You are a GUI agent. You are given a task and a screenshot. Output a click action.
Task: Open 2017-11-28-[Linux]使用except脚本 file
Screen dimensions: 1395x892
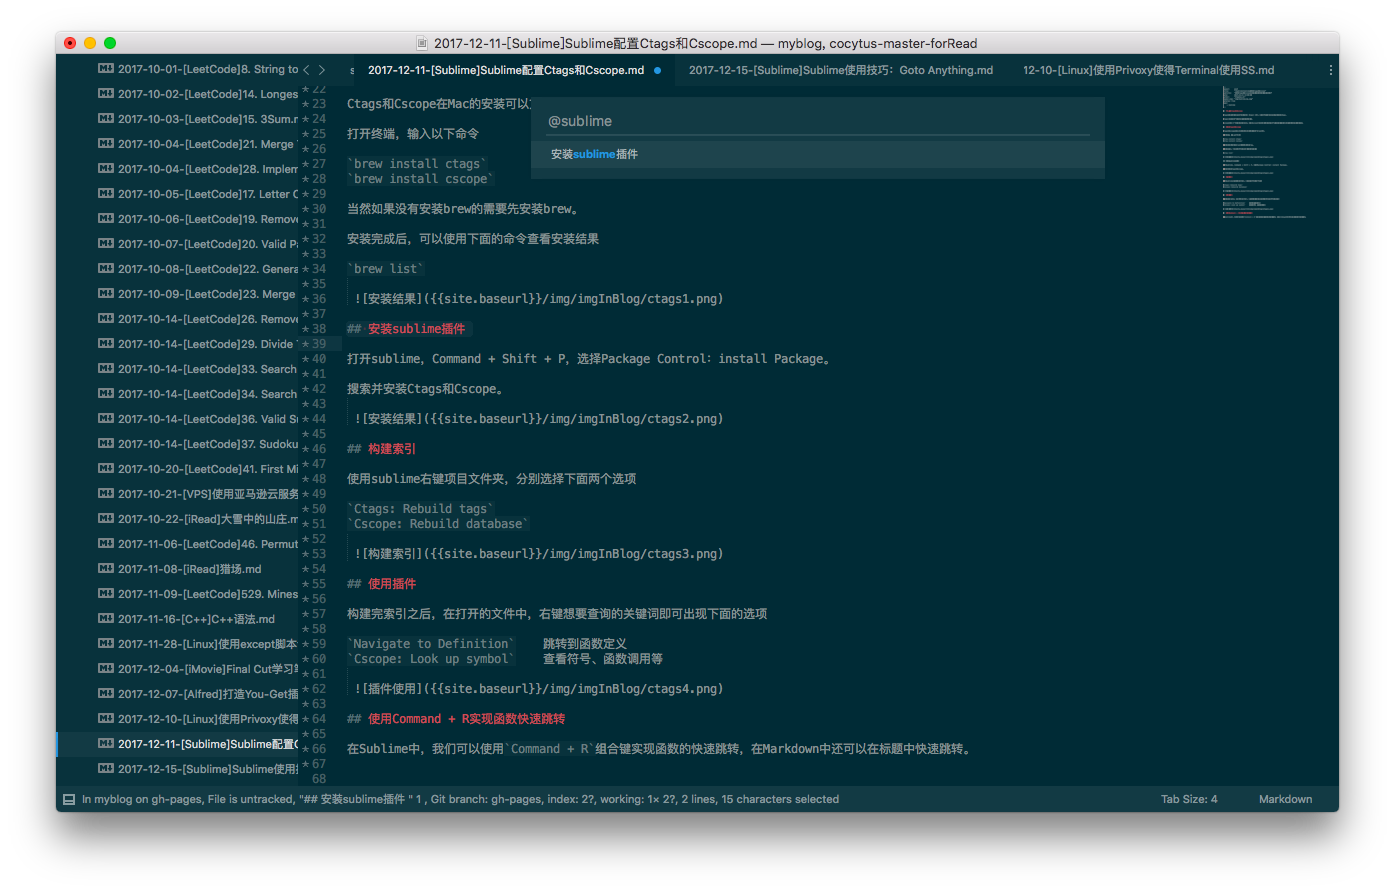click(x=208, y=644)
